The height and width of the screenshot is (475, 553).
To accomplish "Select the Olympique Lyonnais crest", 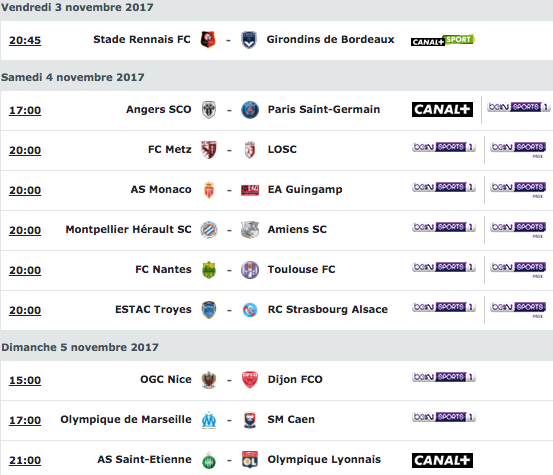I will coord(250,460).
